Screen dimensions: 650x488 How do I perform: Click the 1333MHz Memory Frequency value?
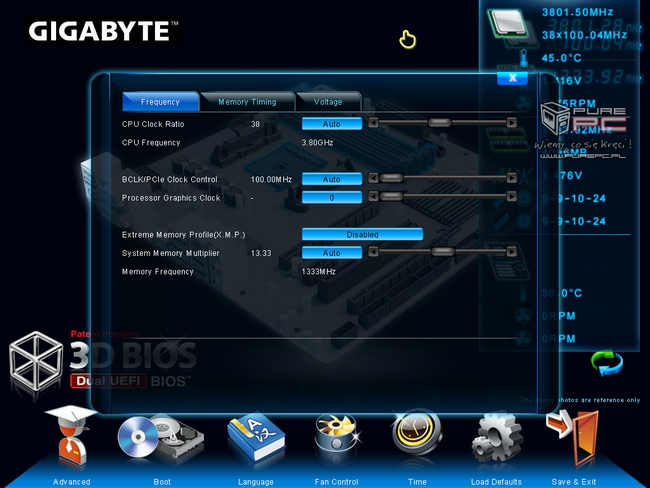318,272
